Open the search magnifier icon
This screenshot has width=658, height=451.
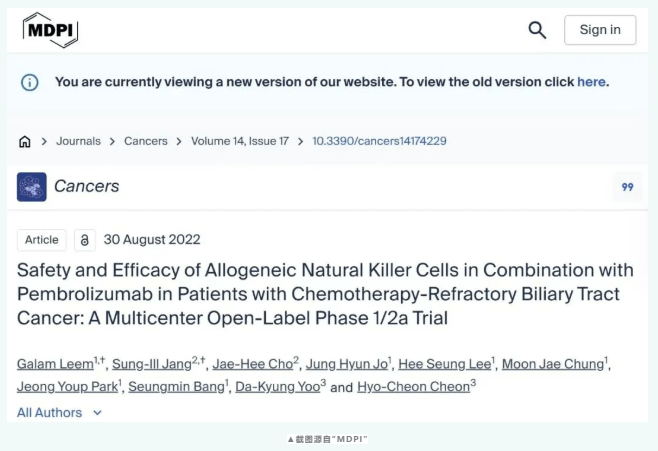537,30
